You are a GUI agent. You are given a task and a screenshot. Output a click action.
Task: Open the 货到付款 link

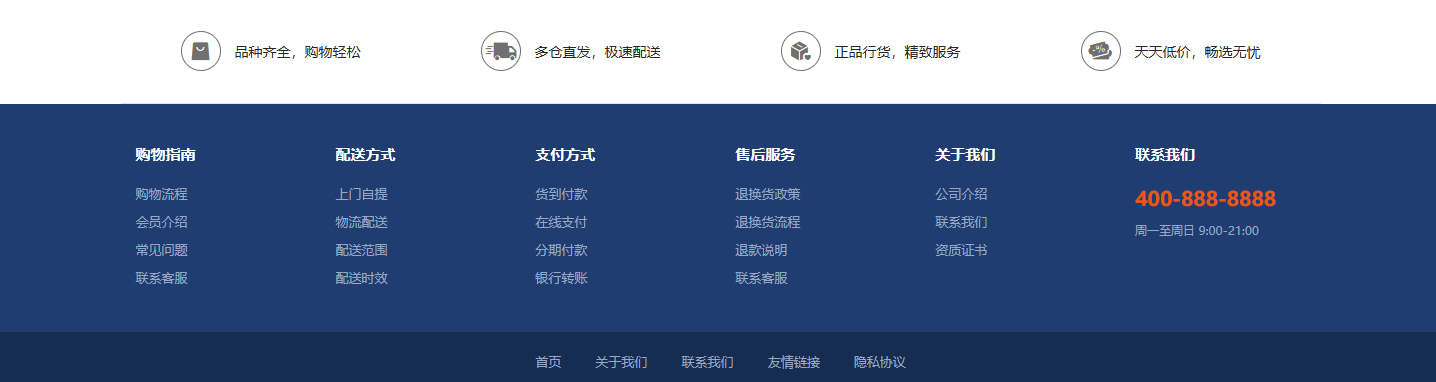pos(562,194)
